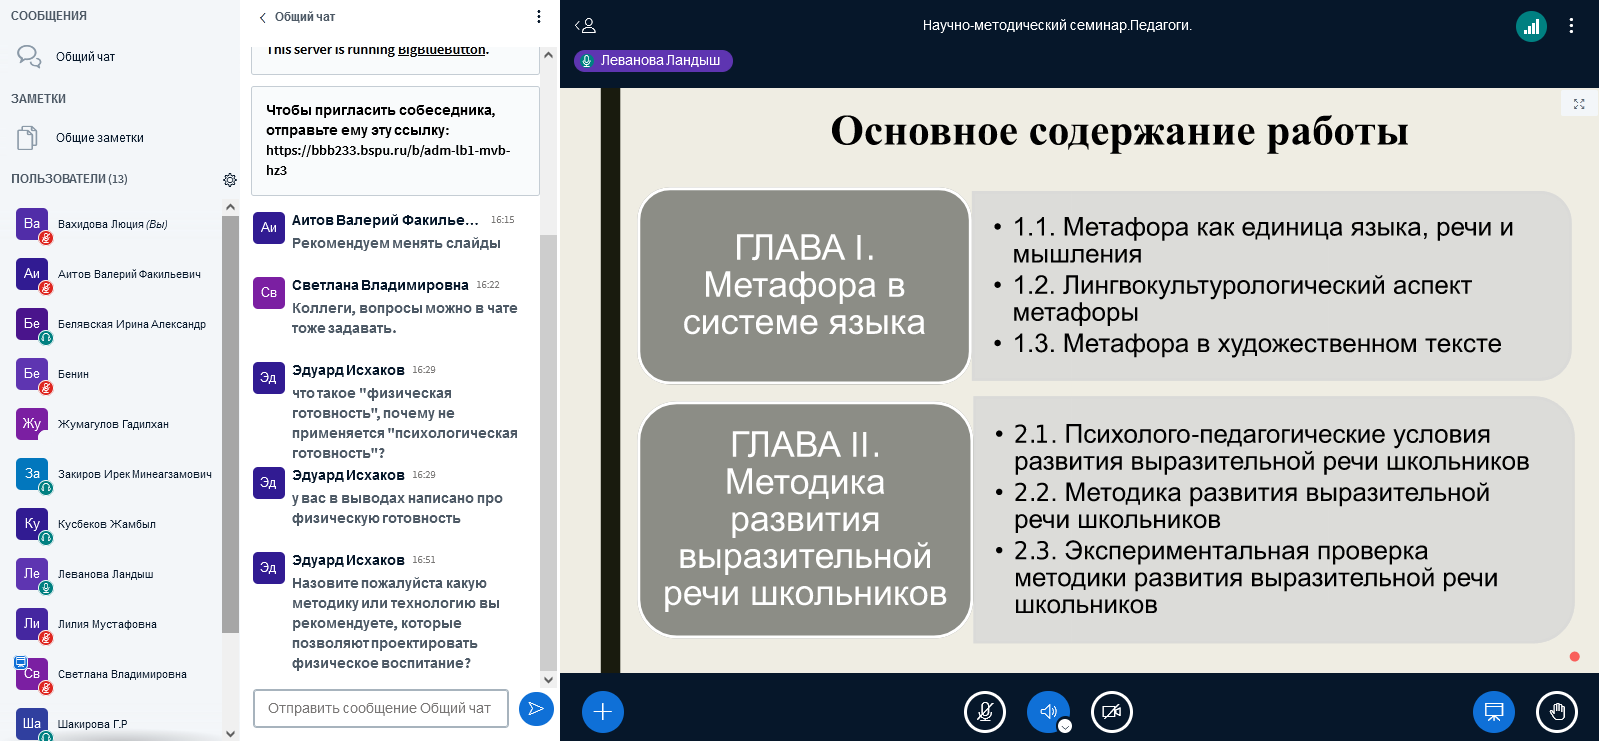Viewport: 1599px width, 741px height.
Task: Open the connection status indicator
Action: [1531, 26]
